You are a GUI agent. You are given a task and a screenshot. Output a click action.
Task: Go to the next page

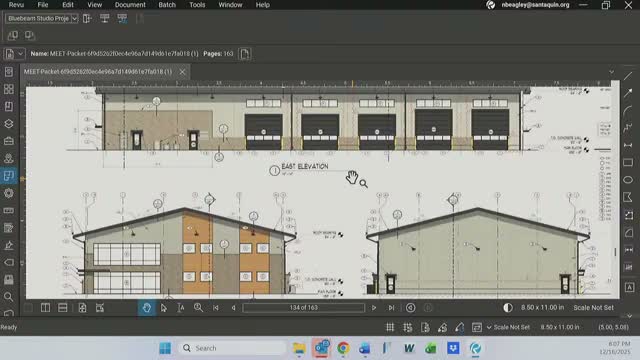(373, 308)
